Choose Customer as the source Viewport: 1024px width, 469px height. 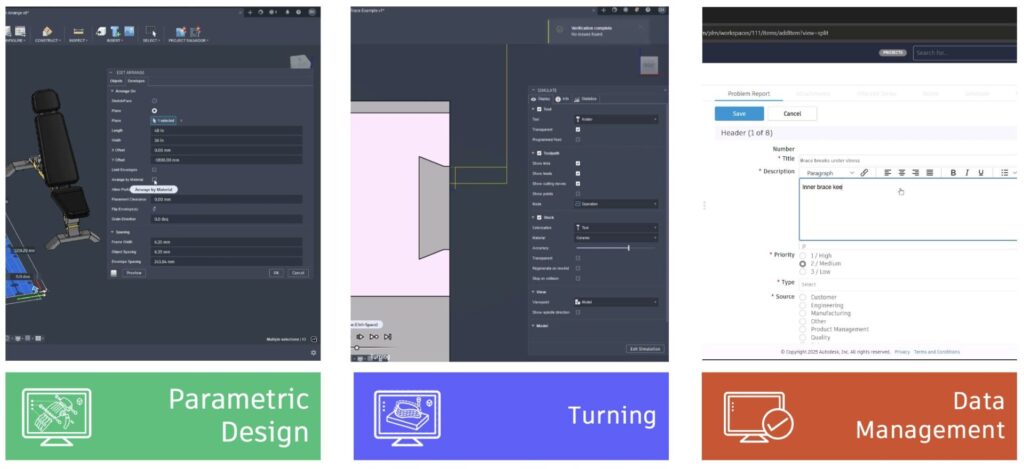click(803, 297)
